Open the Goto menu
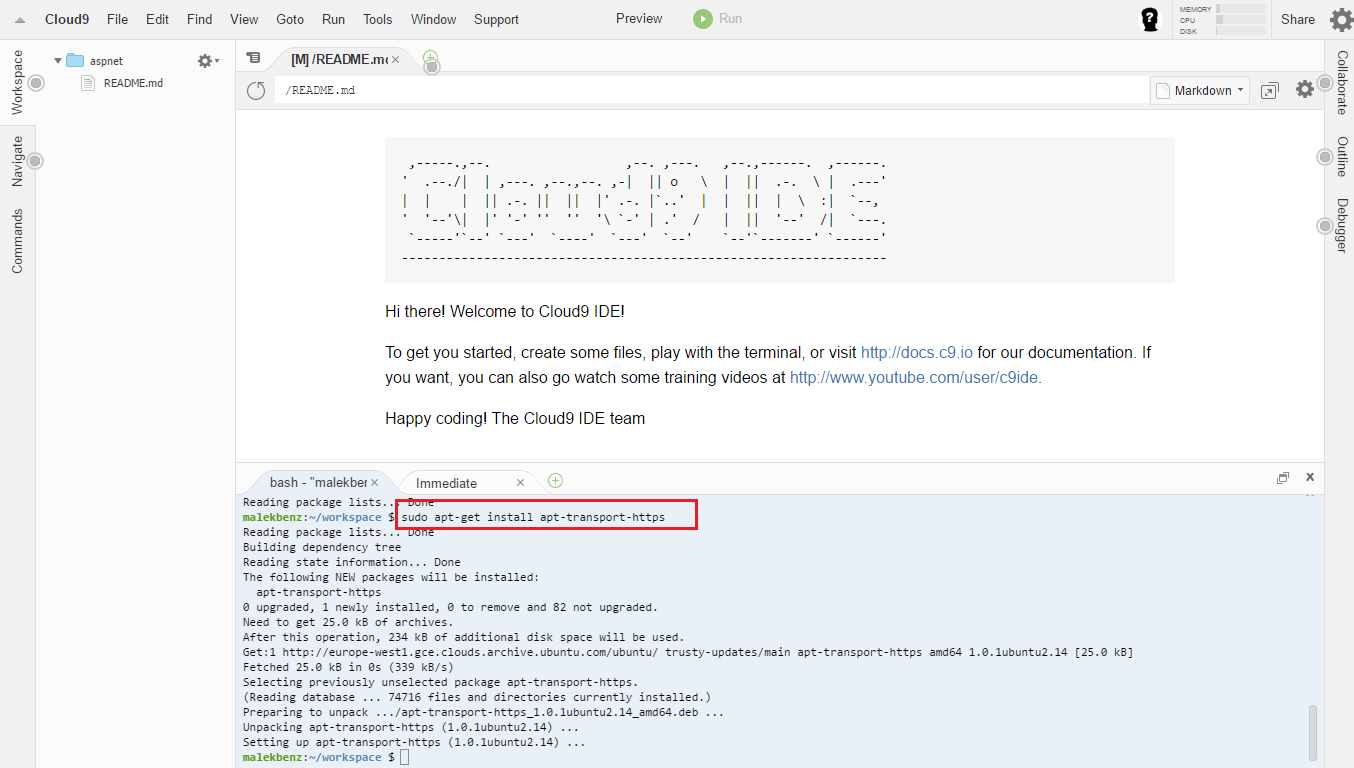Viewport: 1354px width, 768px height. click(290, 19)
